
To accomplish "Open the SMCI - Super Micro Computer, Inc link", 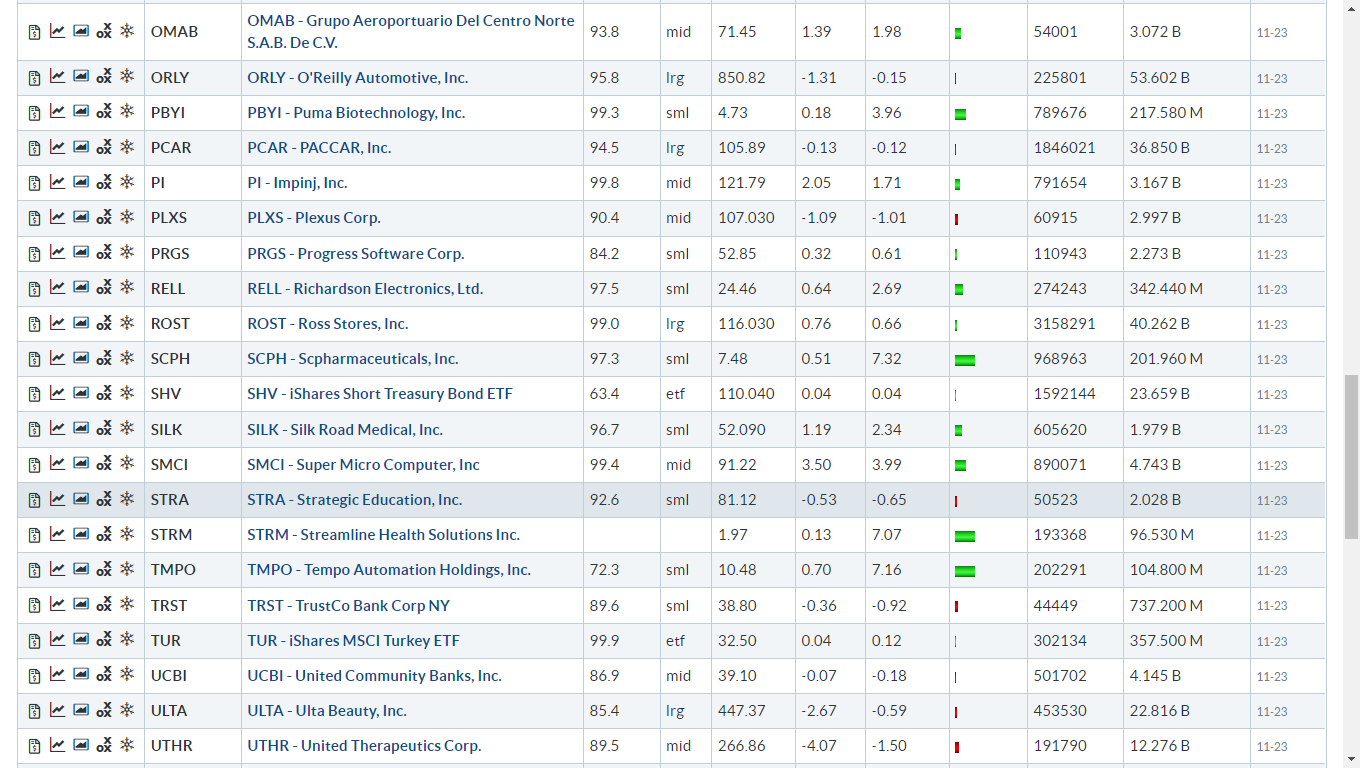I will (x=364, y=464).
